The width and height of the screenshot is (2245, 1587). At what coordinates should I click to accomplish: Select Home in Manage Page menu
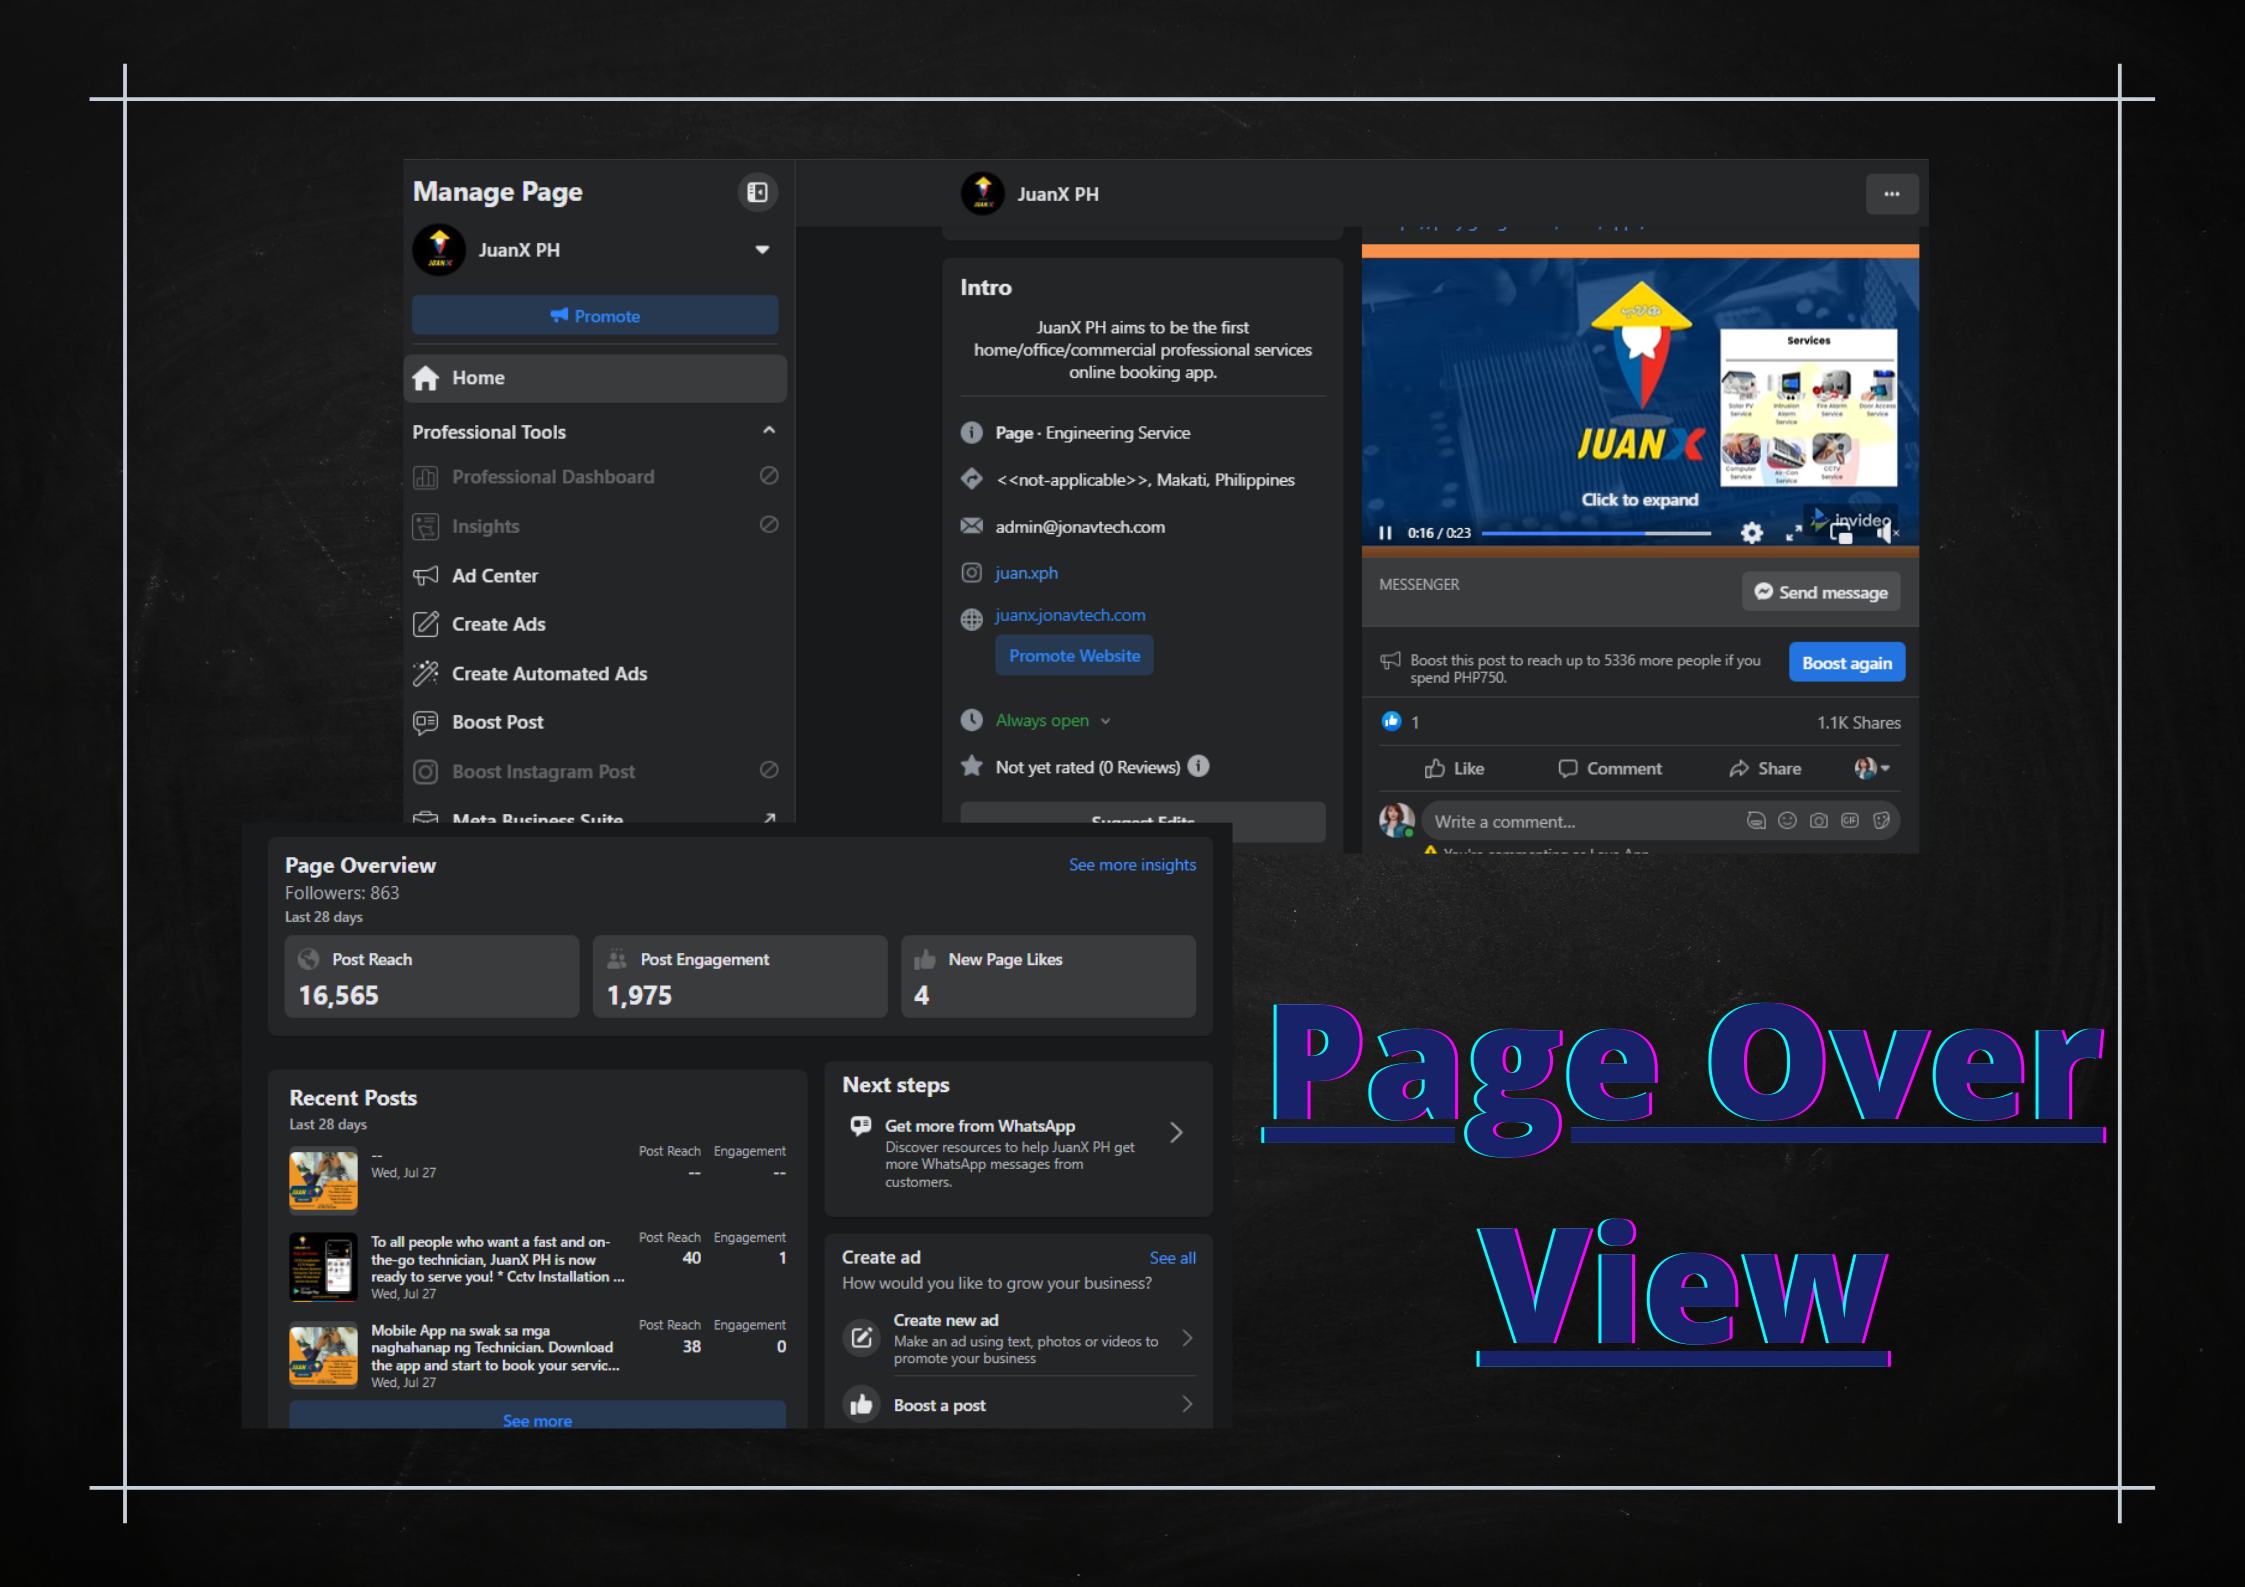point(478,378)
